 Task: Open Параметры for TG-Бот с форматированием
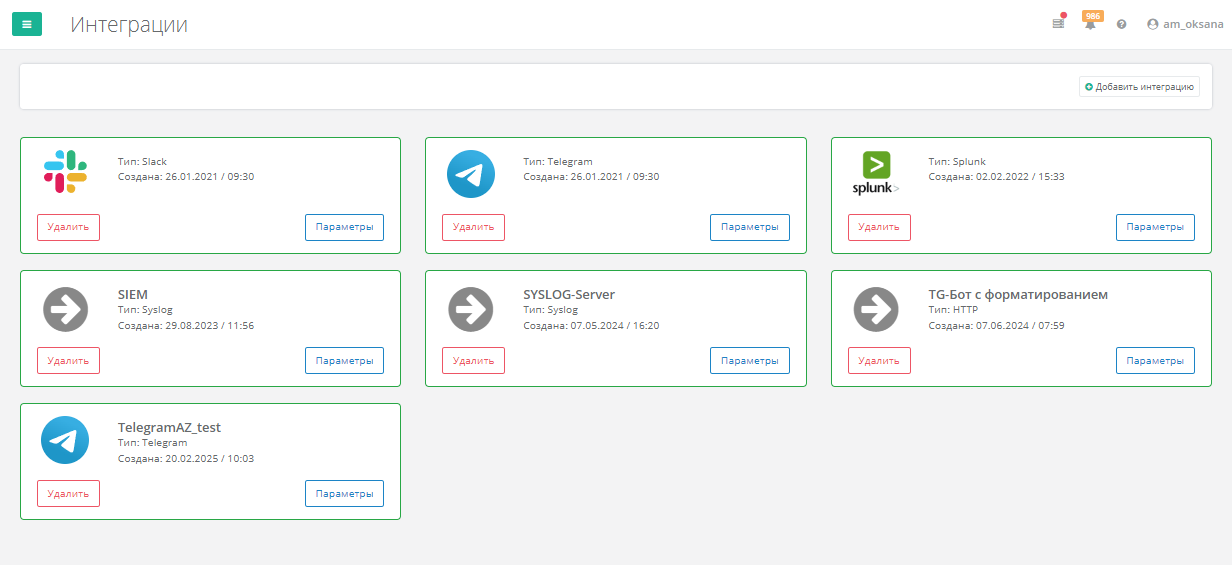click(1155, 360)
